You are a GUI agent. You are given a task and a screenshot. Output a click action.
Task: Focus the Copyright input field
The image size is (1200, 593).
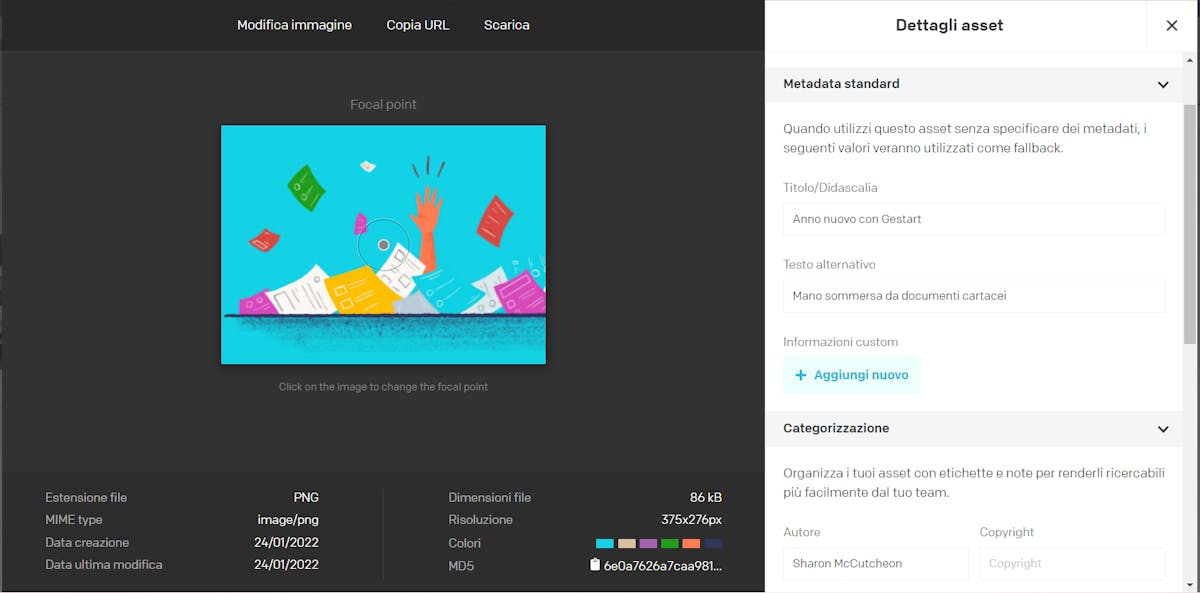[x=1072, y=563]
